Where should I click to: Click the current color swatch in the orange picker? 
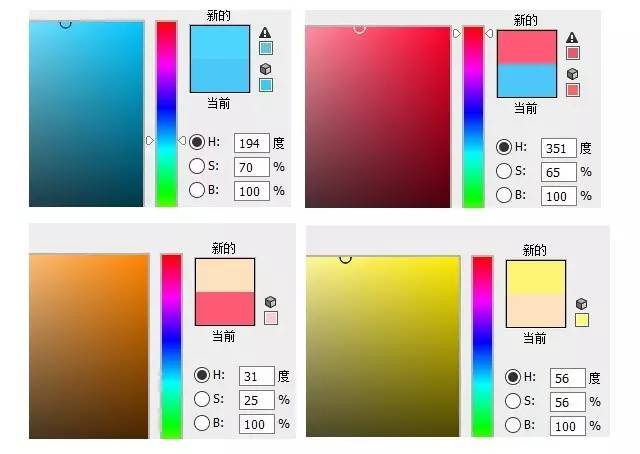tap(225, 308)
